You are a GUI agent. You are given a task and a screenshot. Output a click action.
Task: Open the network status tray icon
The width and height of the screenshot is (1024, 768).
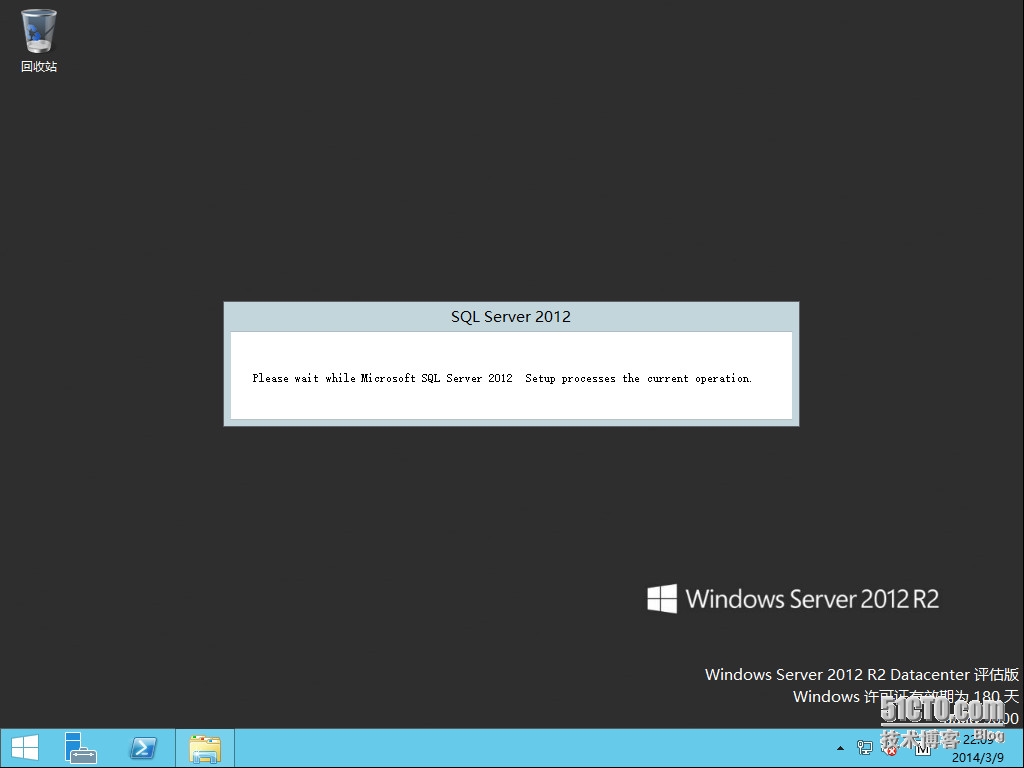coord(865,748)
